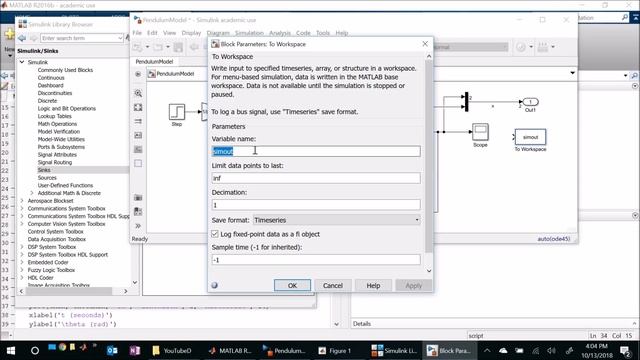Open Outlook from the taskbar
Viewport: 640px width, 360px height.
(112, 350)
